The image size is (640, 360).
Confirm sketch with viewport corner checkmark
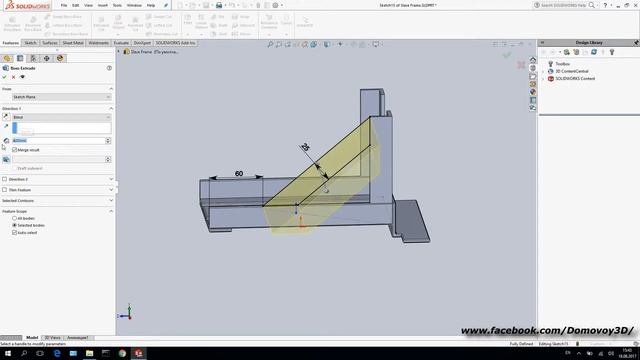click(507, 55)
